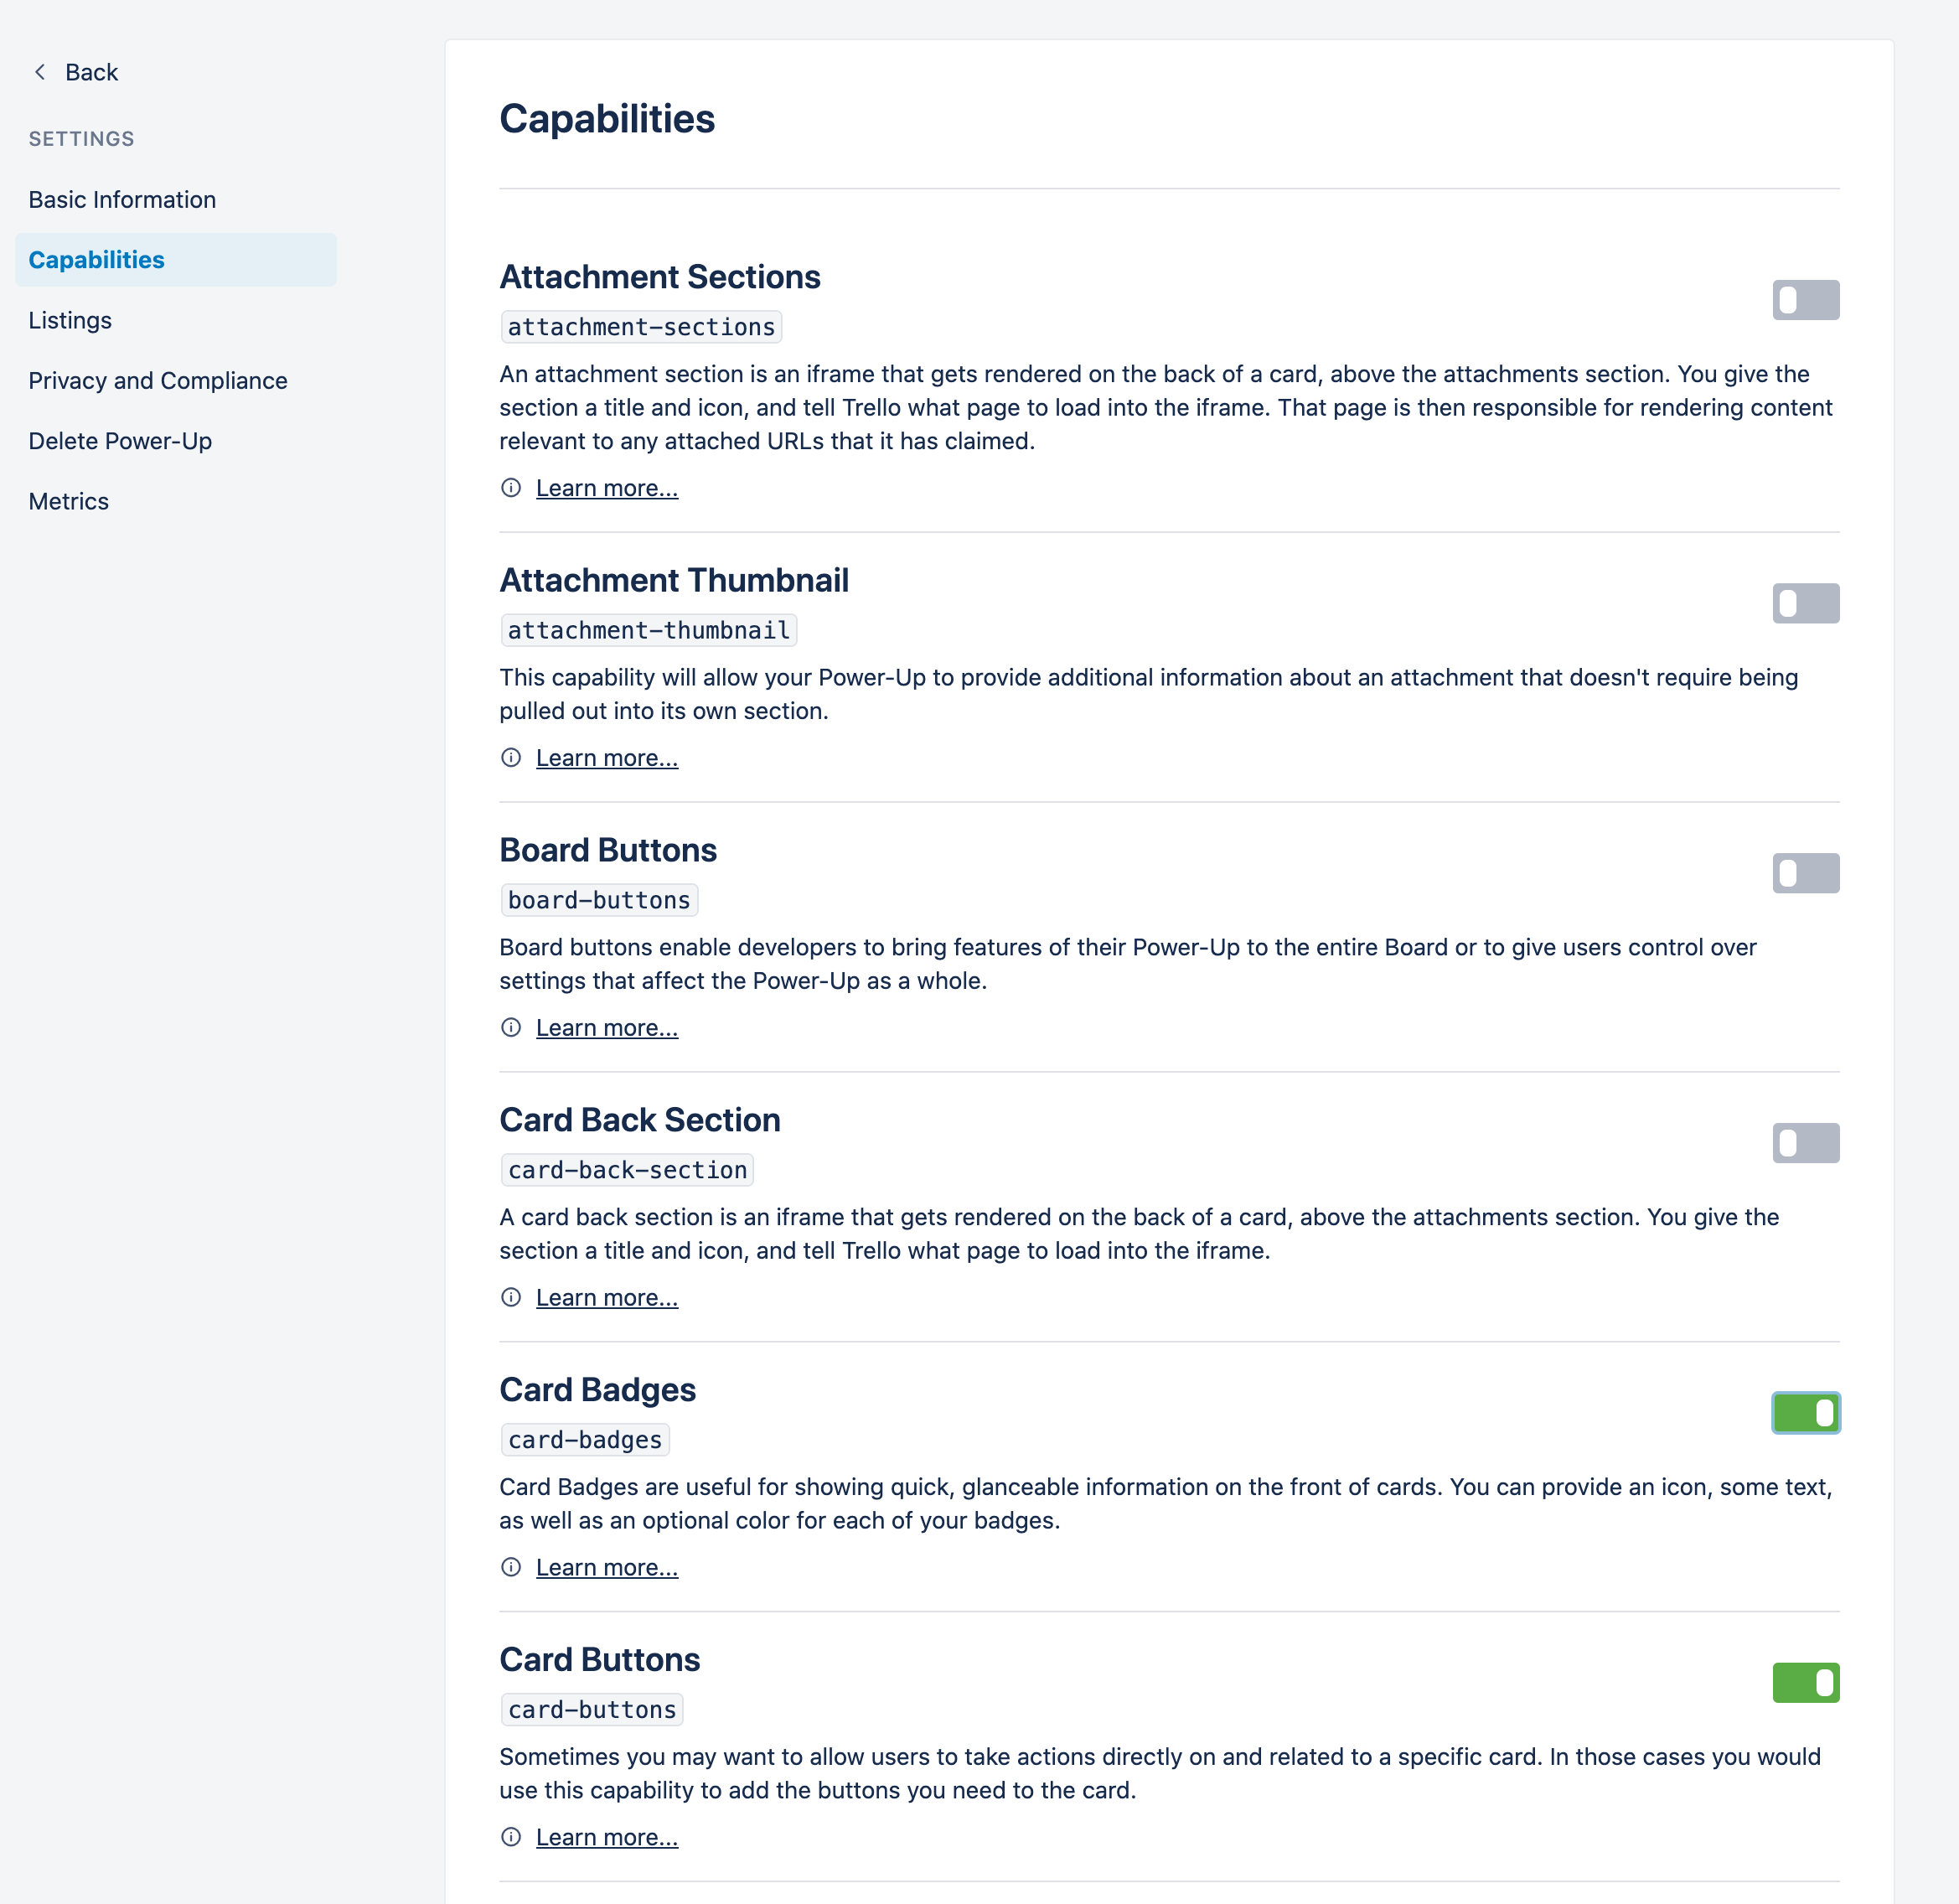Open Basic Information settings page
Screen dimensions: 1959x1904
122,200
